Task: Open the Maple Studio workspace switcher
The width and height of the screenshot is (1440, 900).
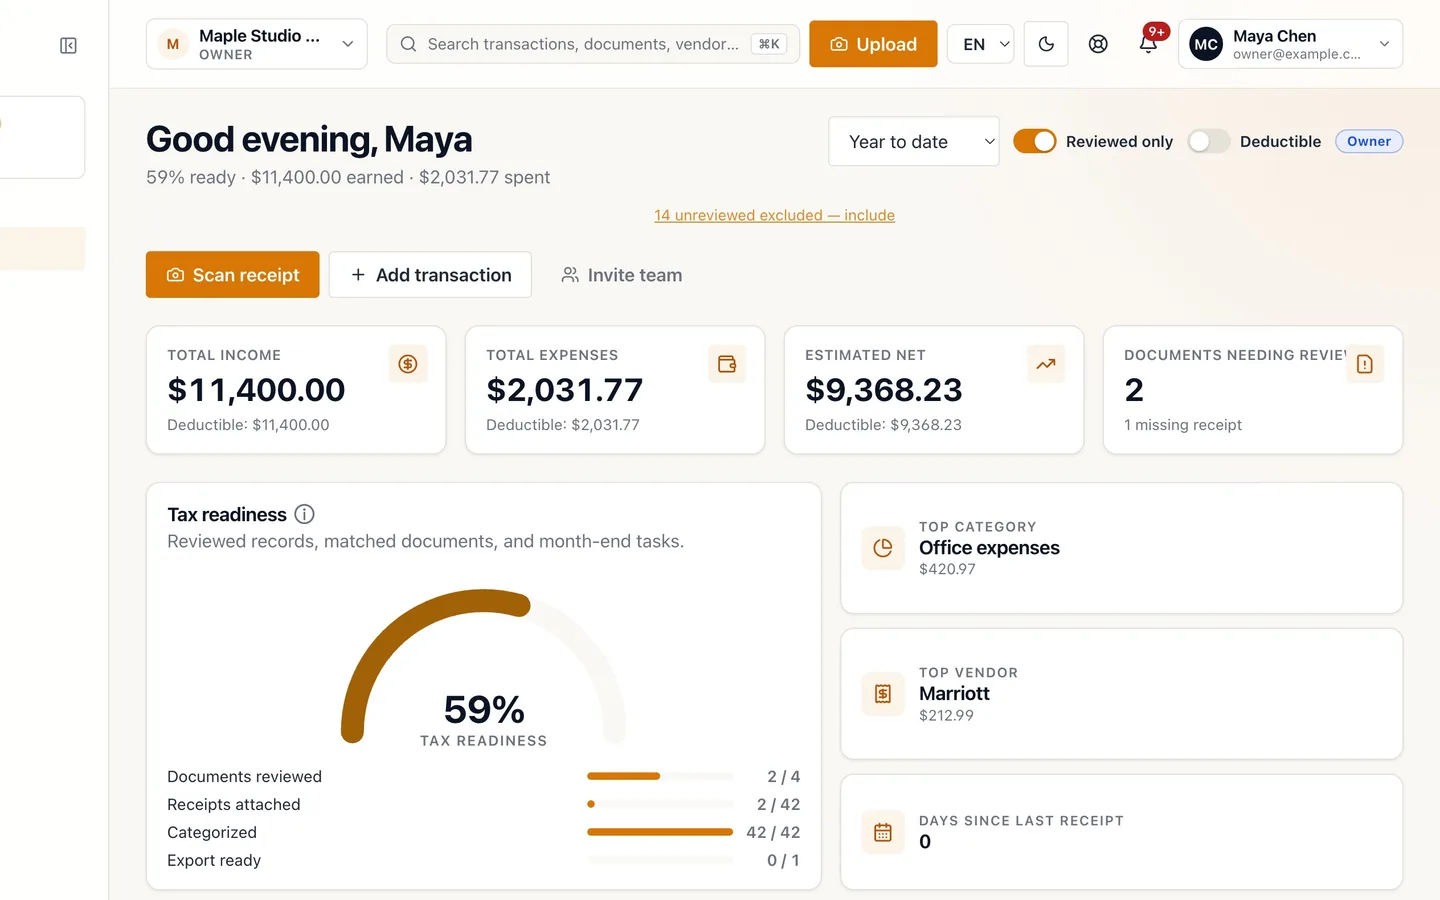Action: point(257,44)
